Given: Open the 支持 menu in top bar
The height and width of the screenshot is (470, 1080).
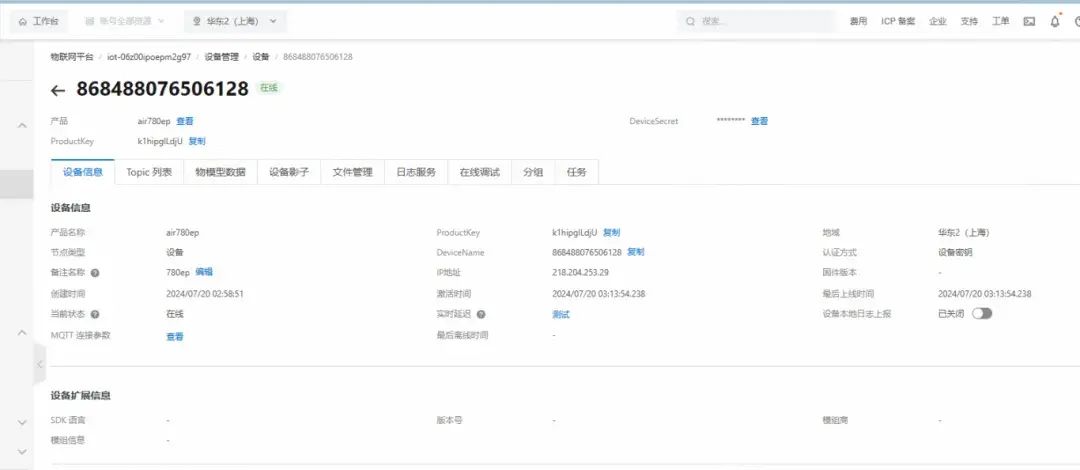Looking at the screenshot, I should point(969,21).
